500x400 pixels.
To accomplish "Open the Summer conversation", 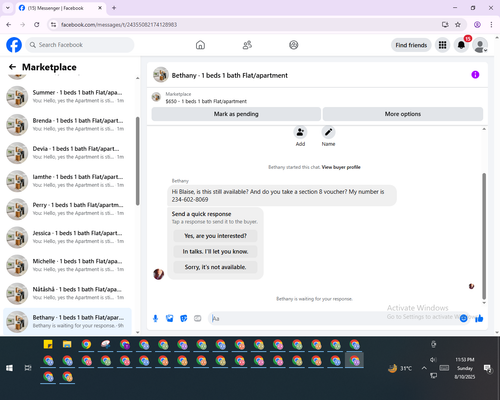I will click(x=67, y=97).
